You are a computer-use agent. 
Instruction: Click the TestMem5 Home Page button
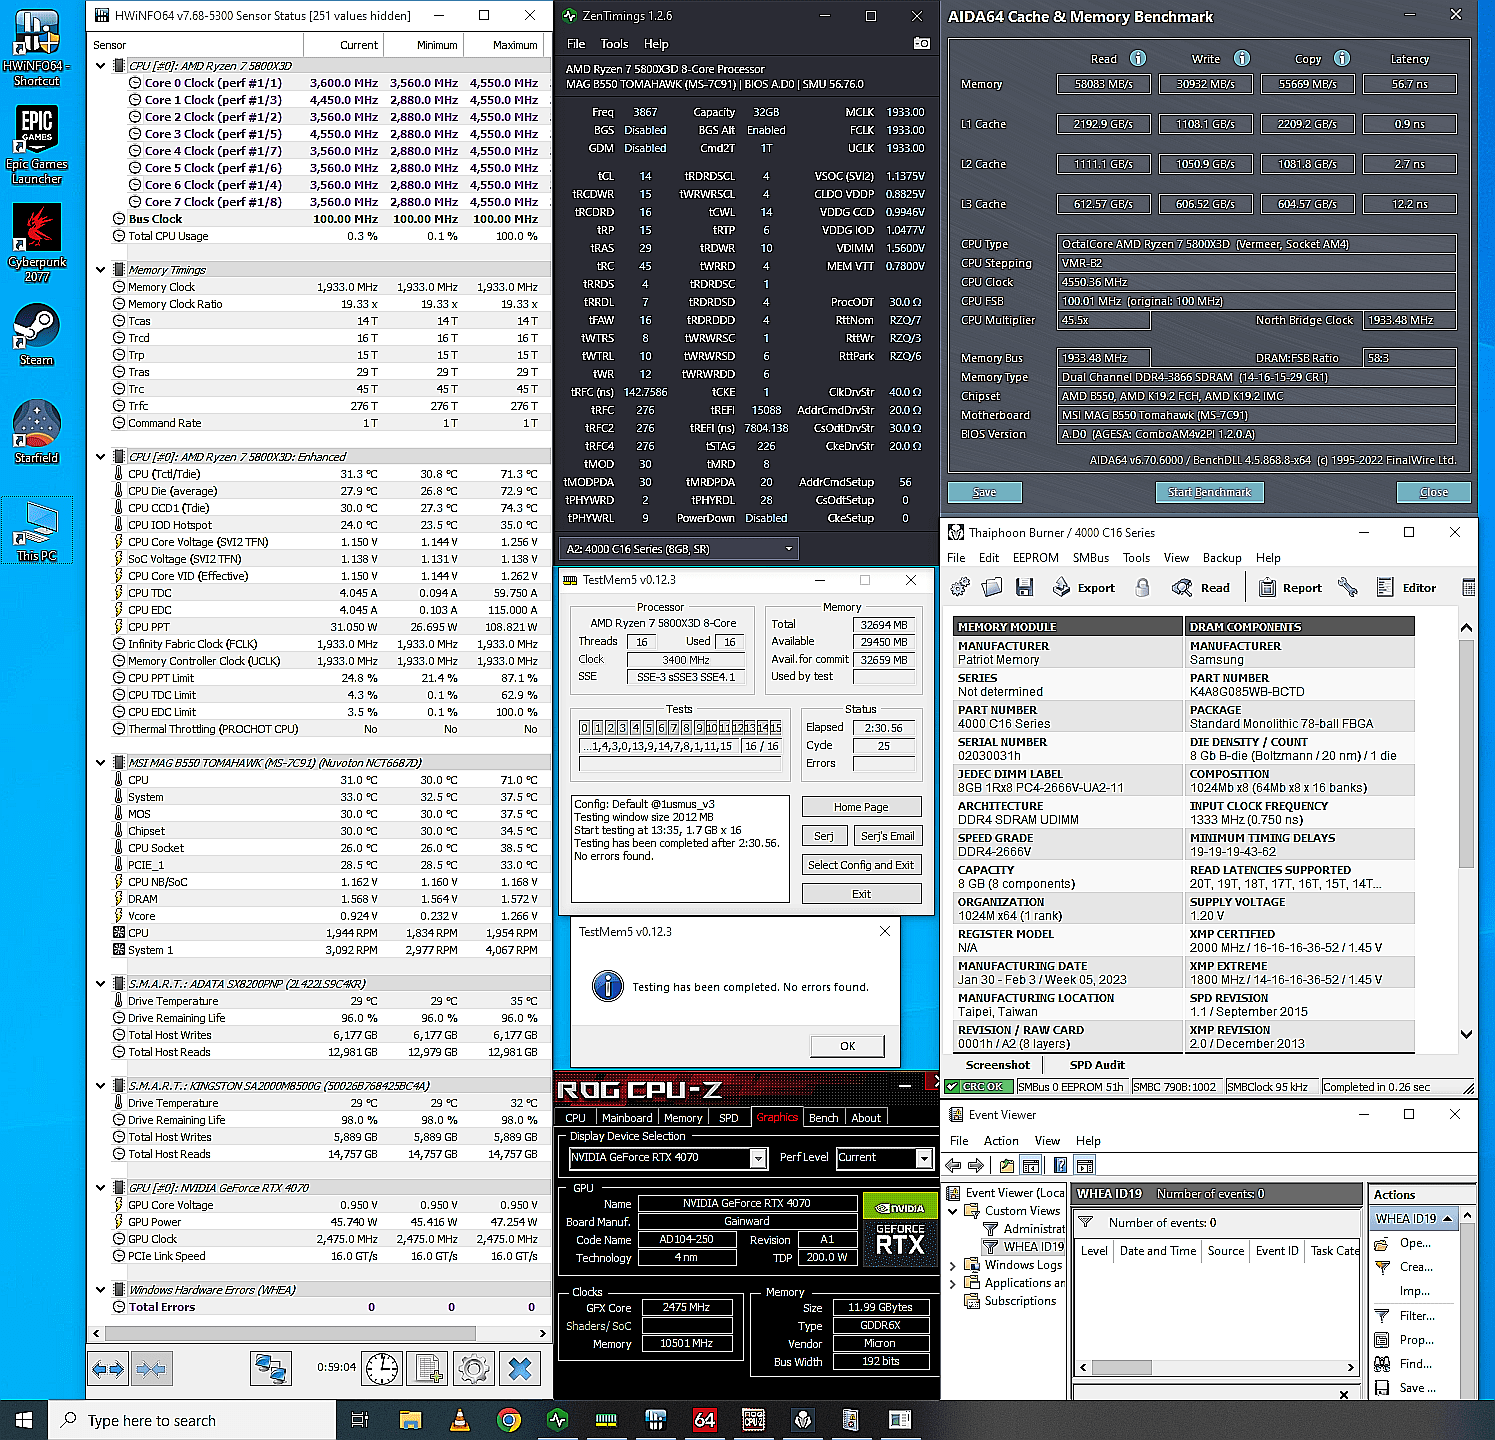[x=861, y=807]
